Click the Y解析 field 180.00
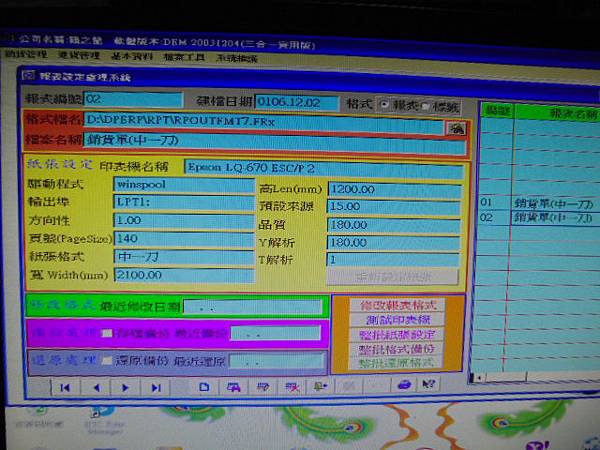The width and height of the screenshot is (600, 450). (x=394, y=243)
